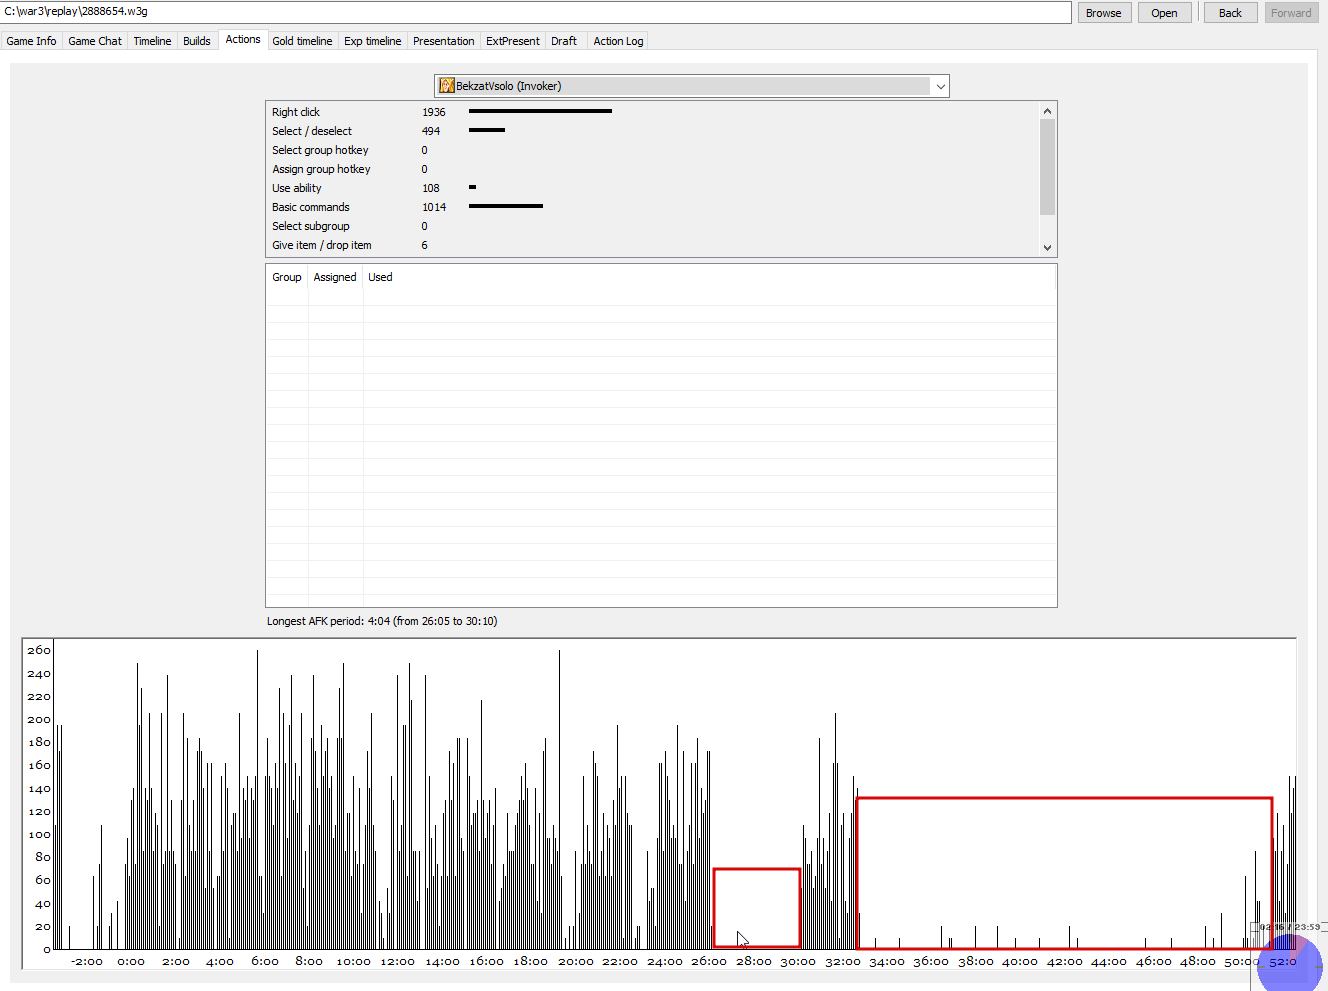Click the Invoker hero icon in player dropdown
Screen dimensions: 1328x991
[x=447, y=86]
